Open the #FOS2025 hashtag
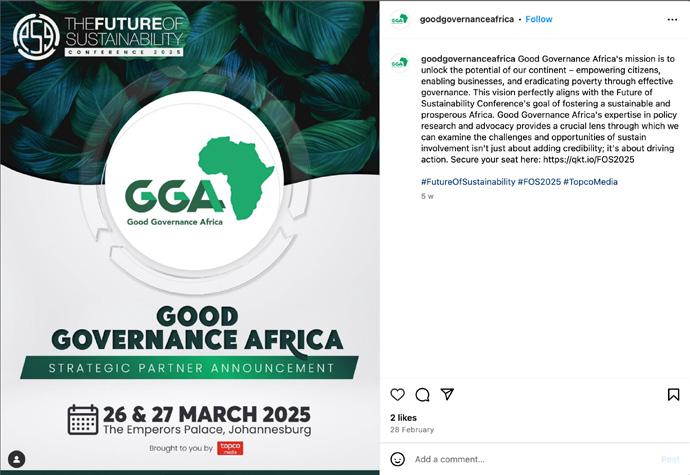690x475 pixels. tap(539, 182)
